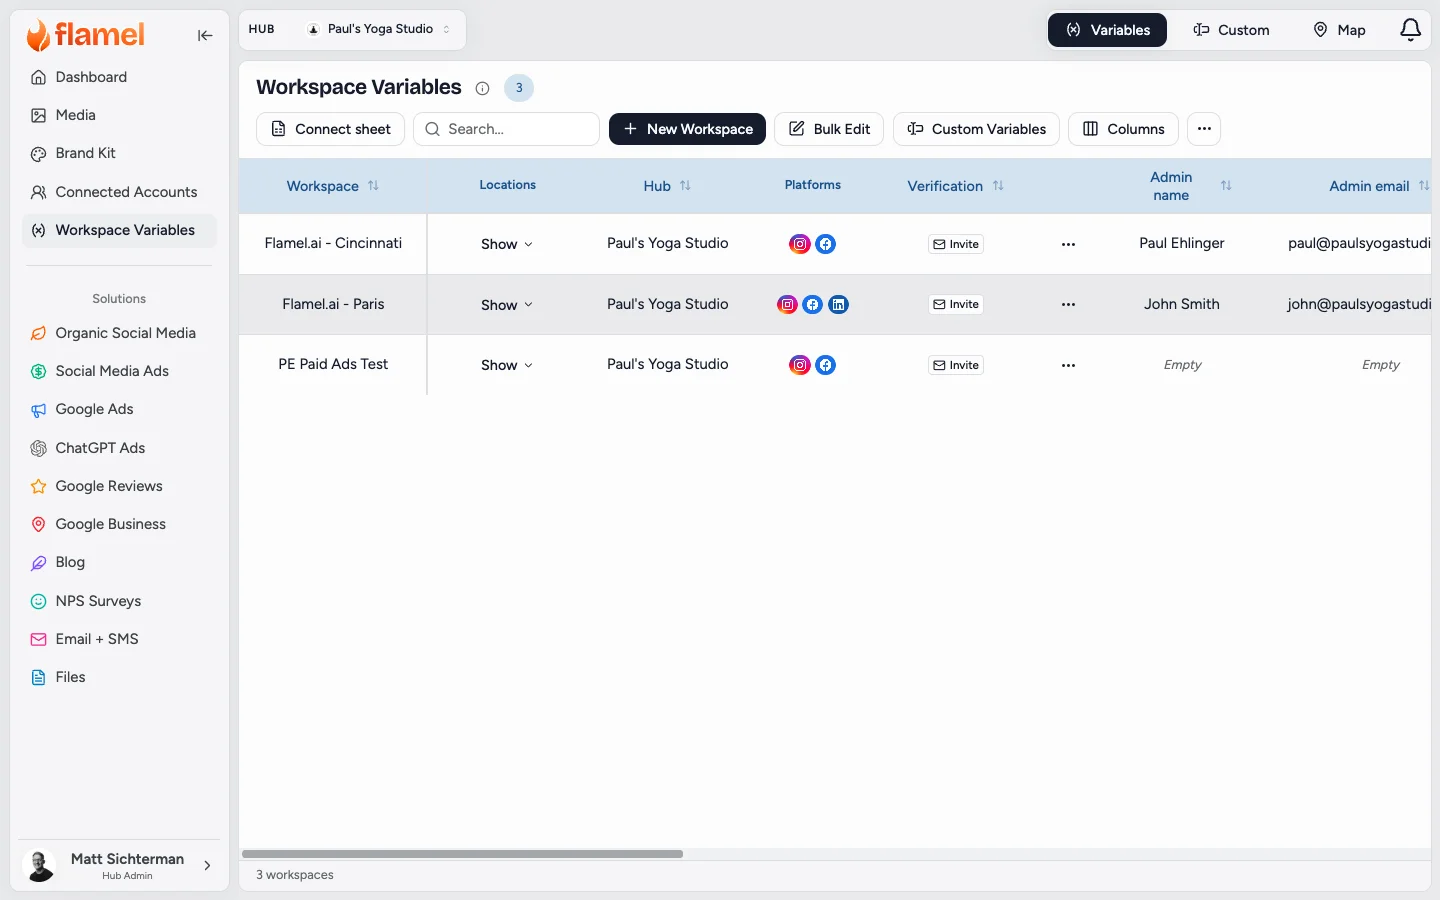Open Google Reviews in the sidebar

[x=120, y=486]
